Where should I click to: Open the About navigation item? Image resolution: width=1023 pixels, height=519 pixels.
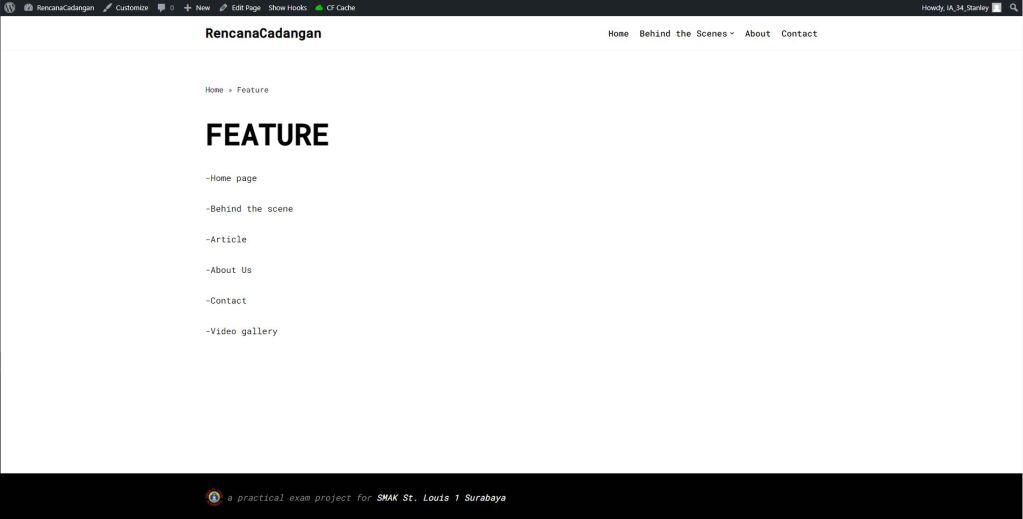tap(757, 34)
